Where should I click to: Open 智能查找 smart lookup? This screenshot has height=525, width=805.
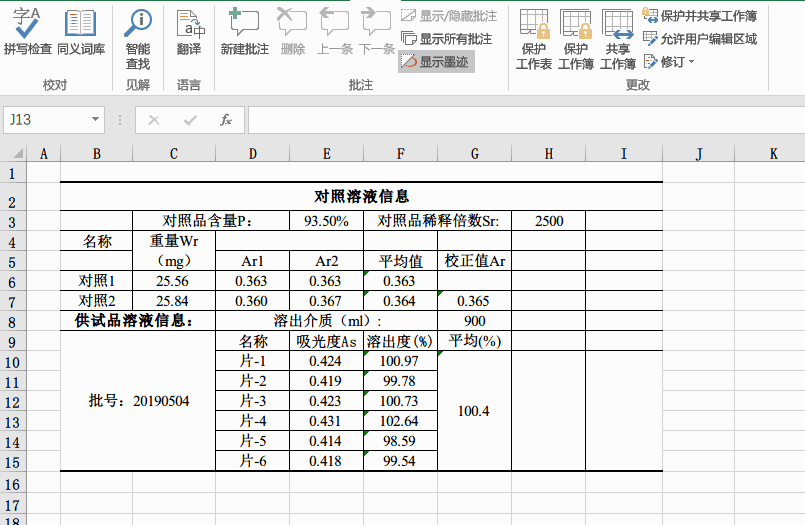pos(138,39)
